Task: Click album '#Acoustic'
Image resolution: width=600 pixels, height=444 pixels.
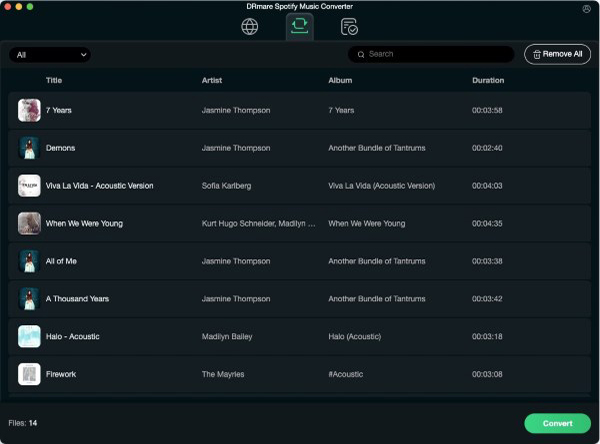Action: pyautogui.click(x=346, y=374)
